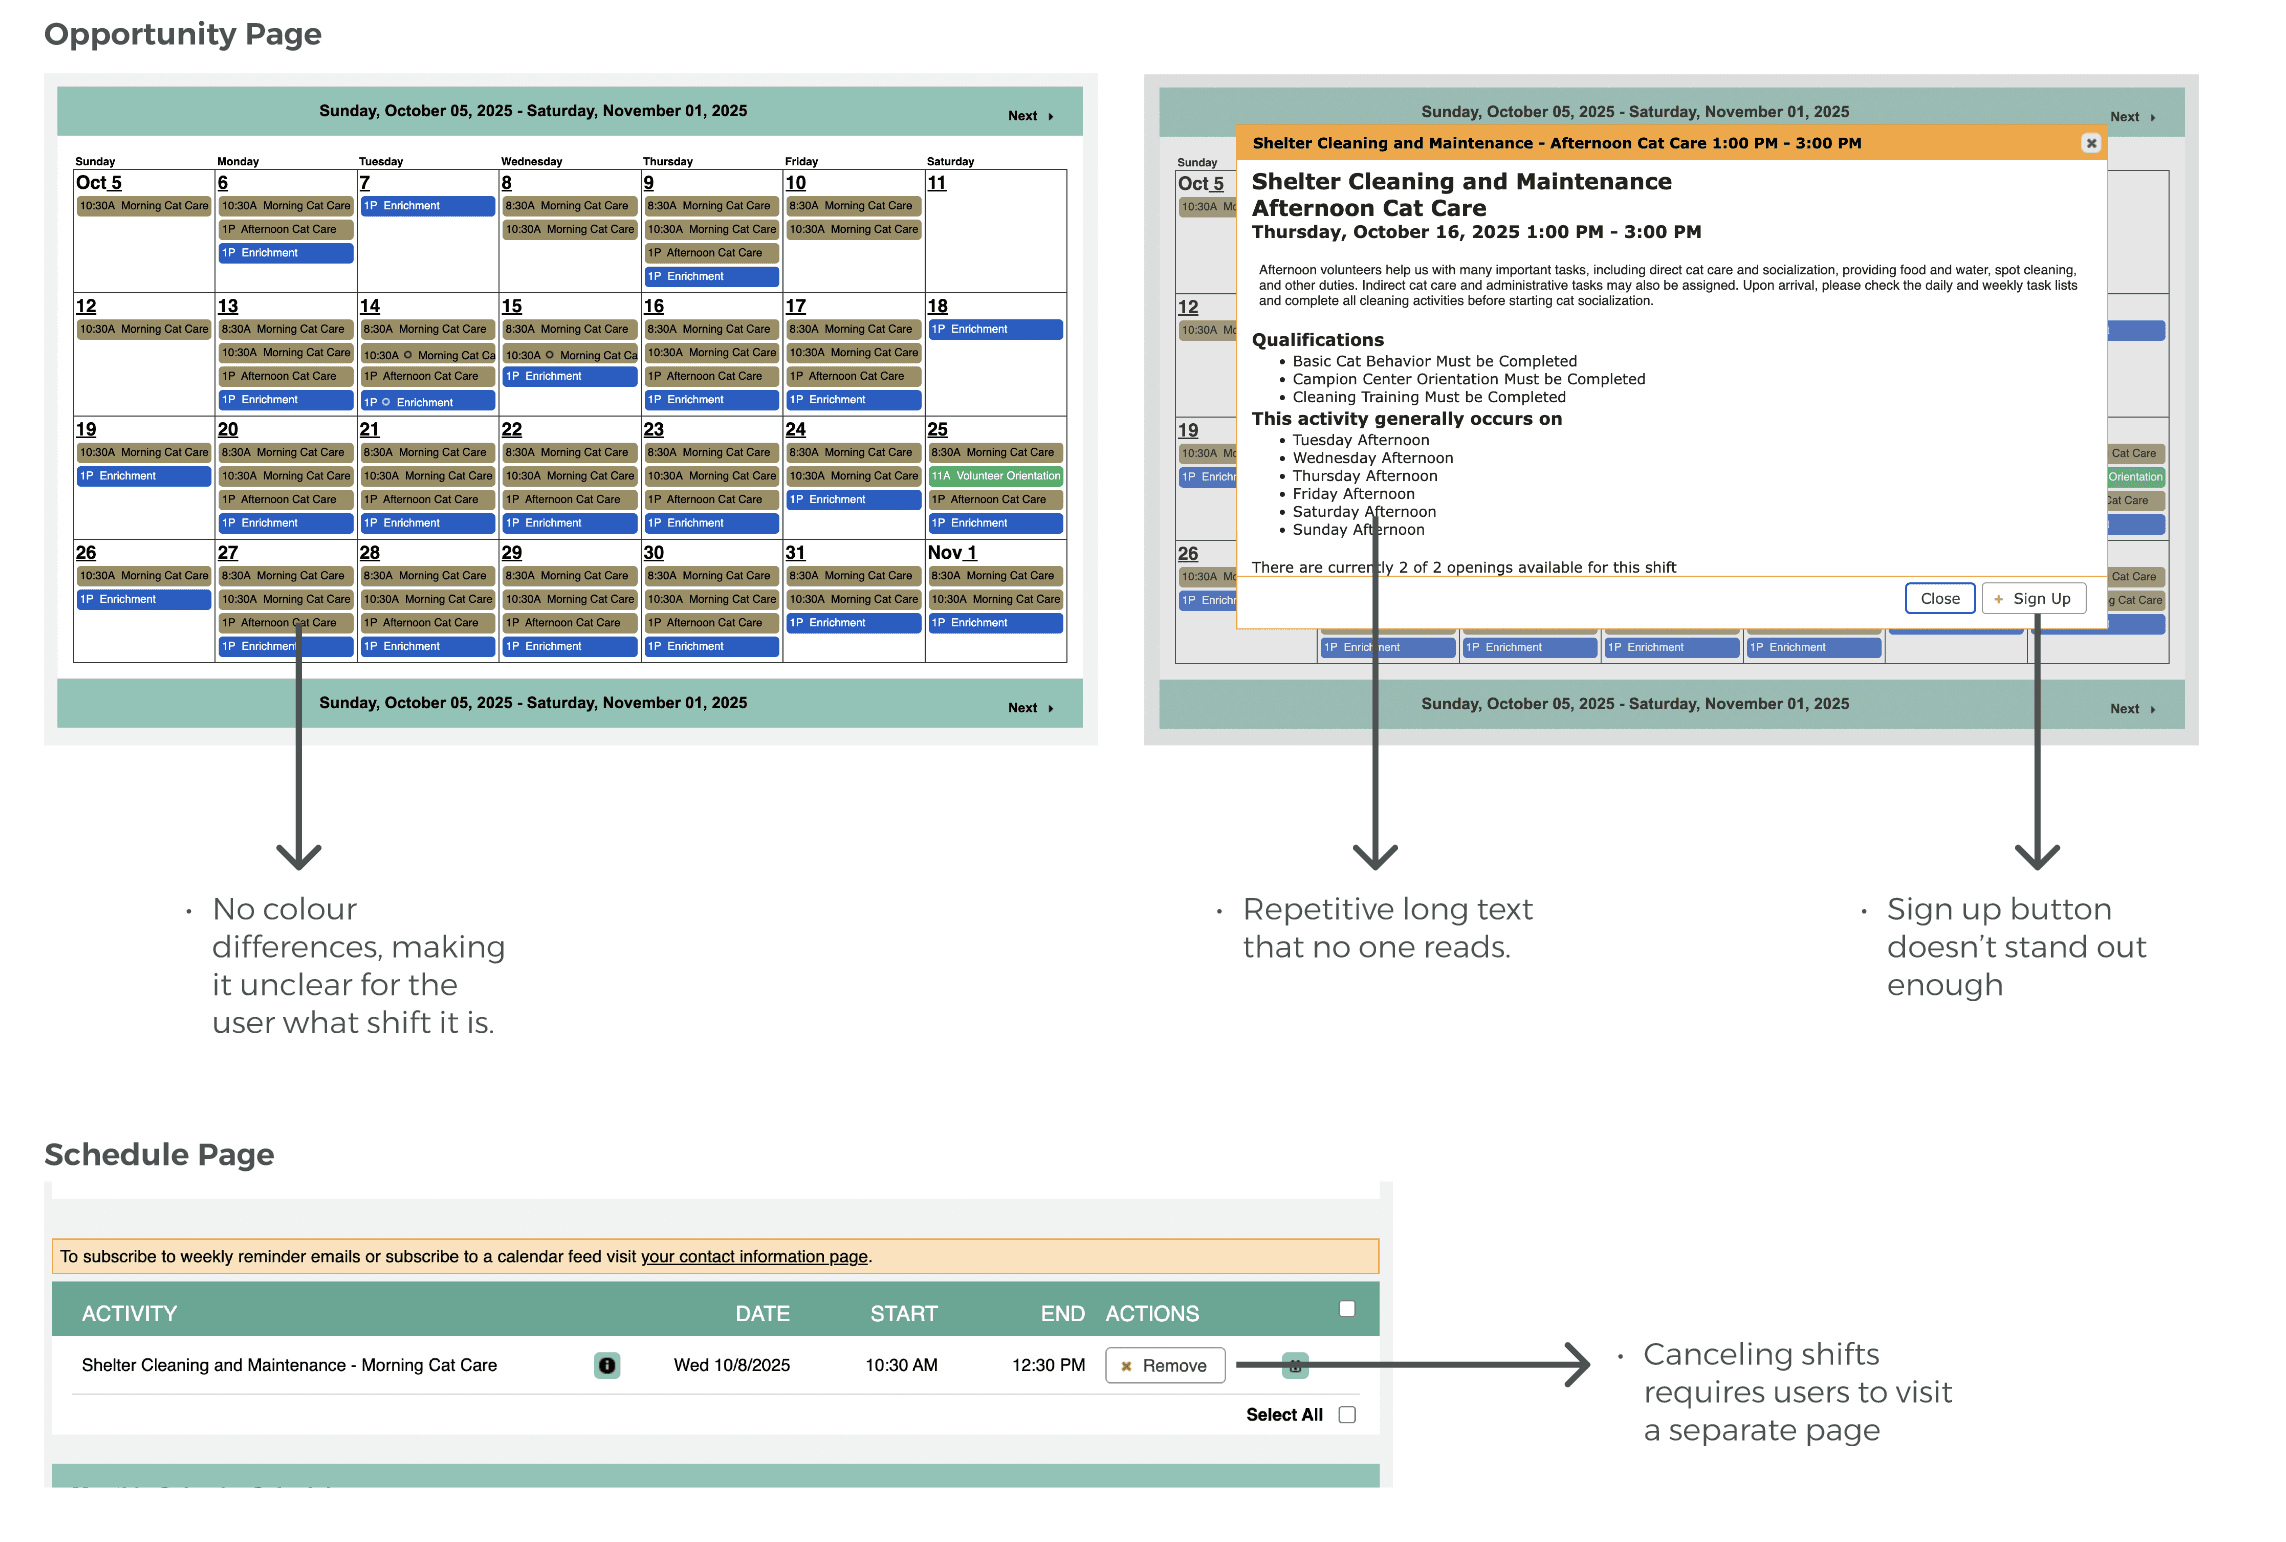Viewport: 2286px width, 1542px height.
Task: Check the header checkbox in ACTIONS column
Action: (x=1347, y=1308)
